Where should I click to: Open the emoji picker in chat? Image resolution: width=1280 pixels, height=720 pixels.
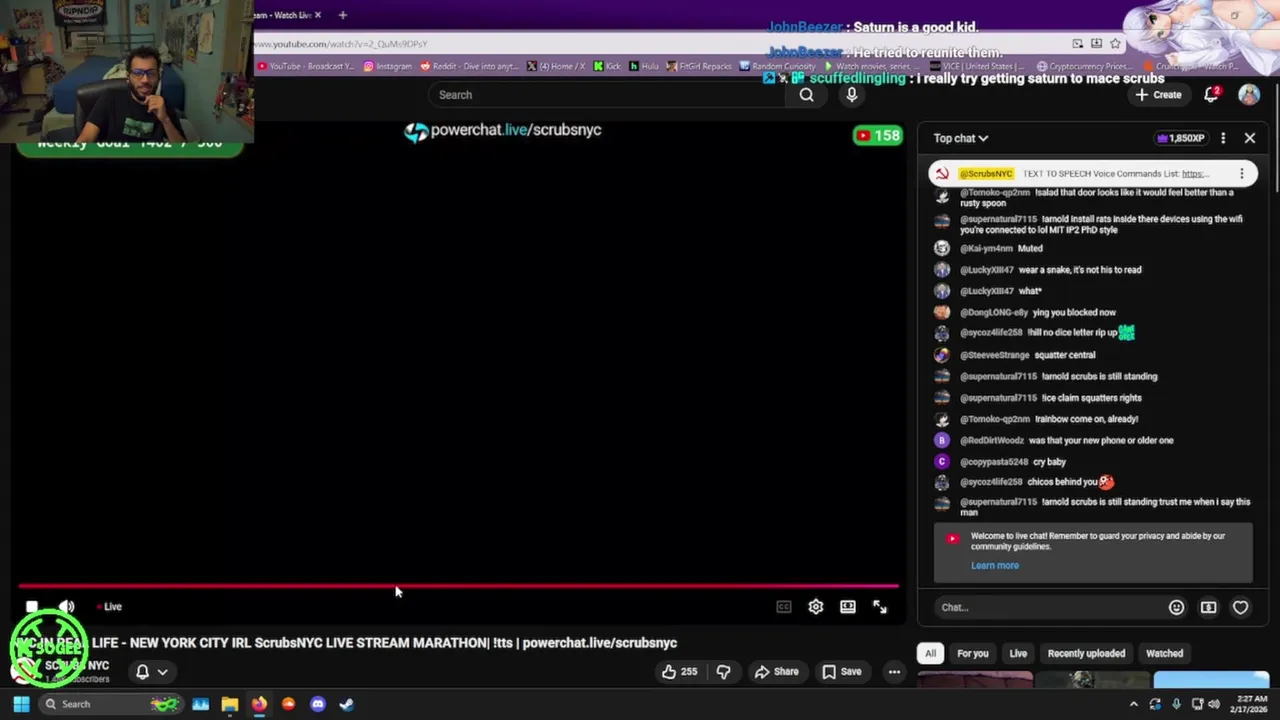[1176, 607]
